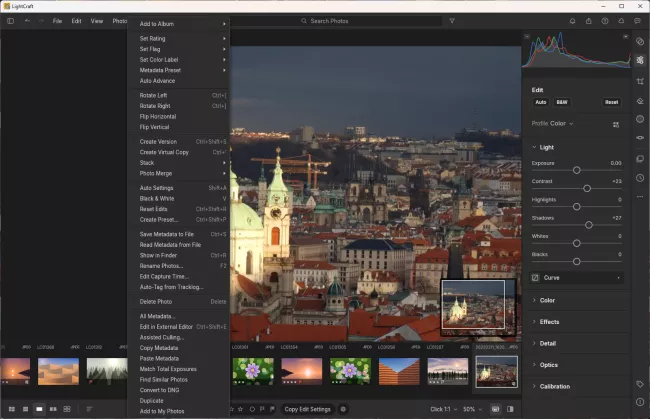The width and height of the screenshot is (650, 419).
Task: Open the Set Rating submenu
Action: [179, 39]
